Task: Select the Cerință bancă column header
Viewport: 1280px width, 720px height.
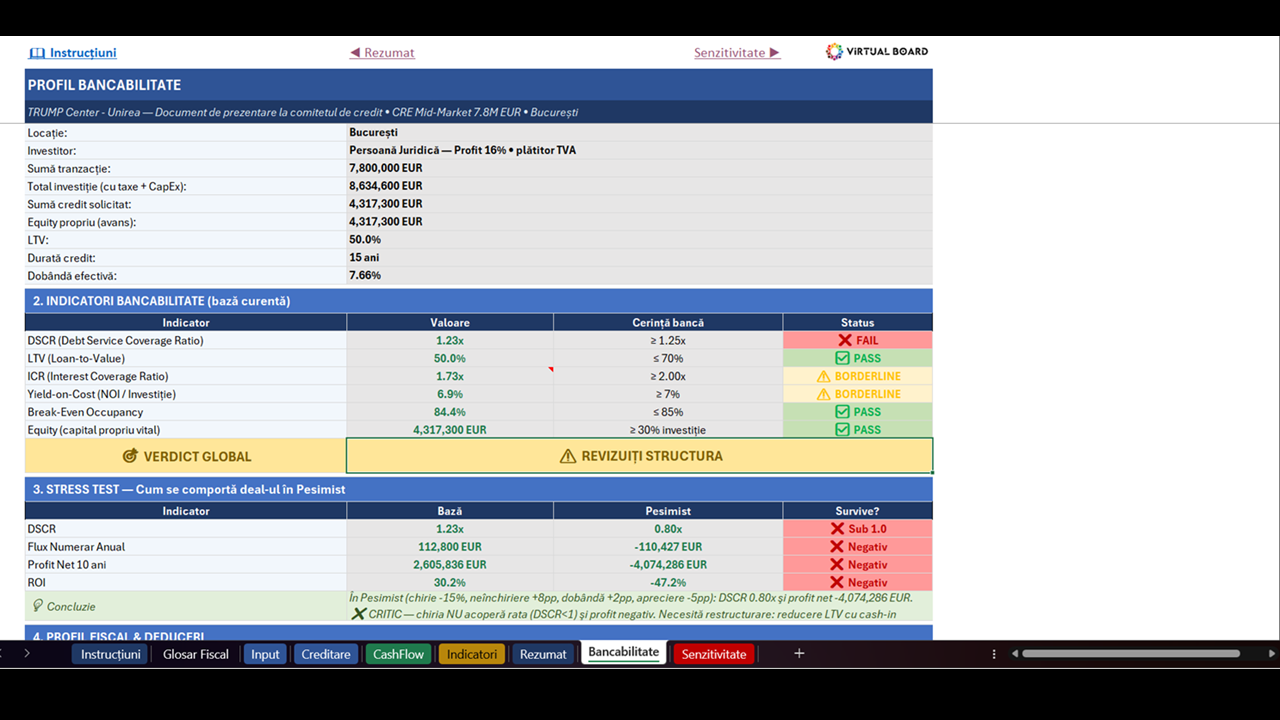Action: (x=668, y=323)
